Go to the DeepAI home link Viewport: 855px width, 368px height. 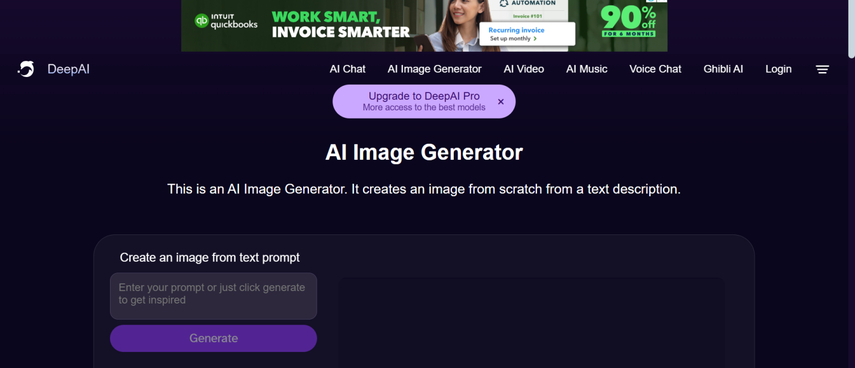[68, 69]
